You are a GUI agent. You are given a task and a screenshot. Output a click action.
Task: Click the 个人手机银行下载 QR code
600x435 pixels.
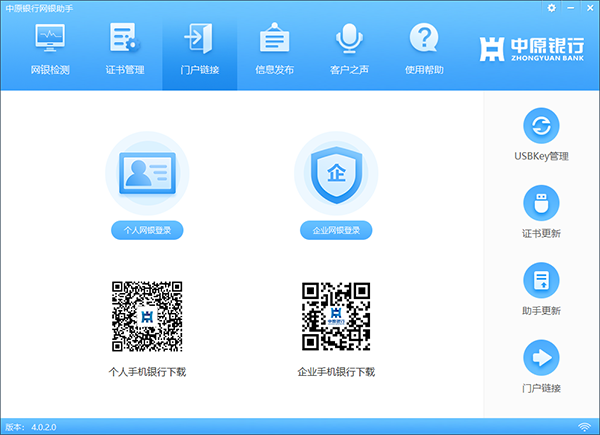147,316
